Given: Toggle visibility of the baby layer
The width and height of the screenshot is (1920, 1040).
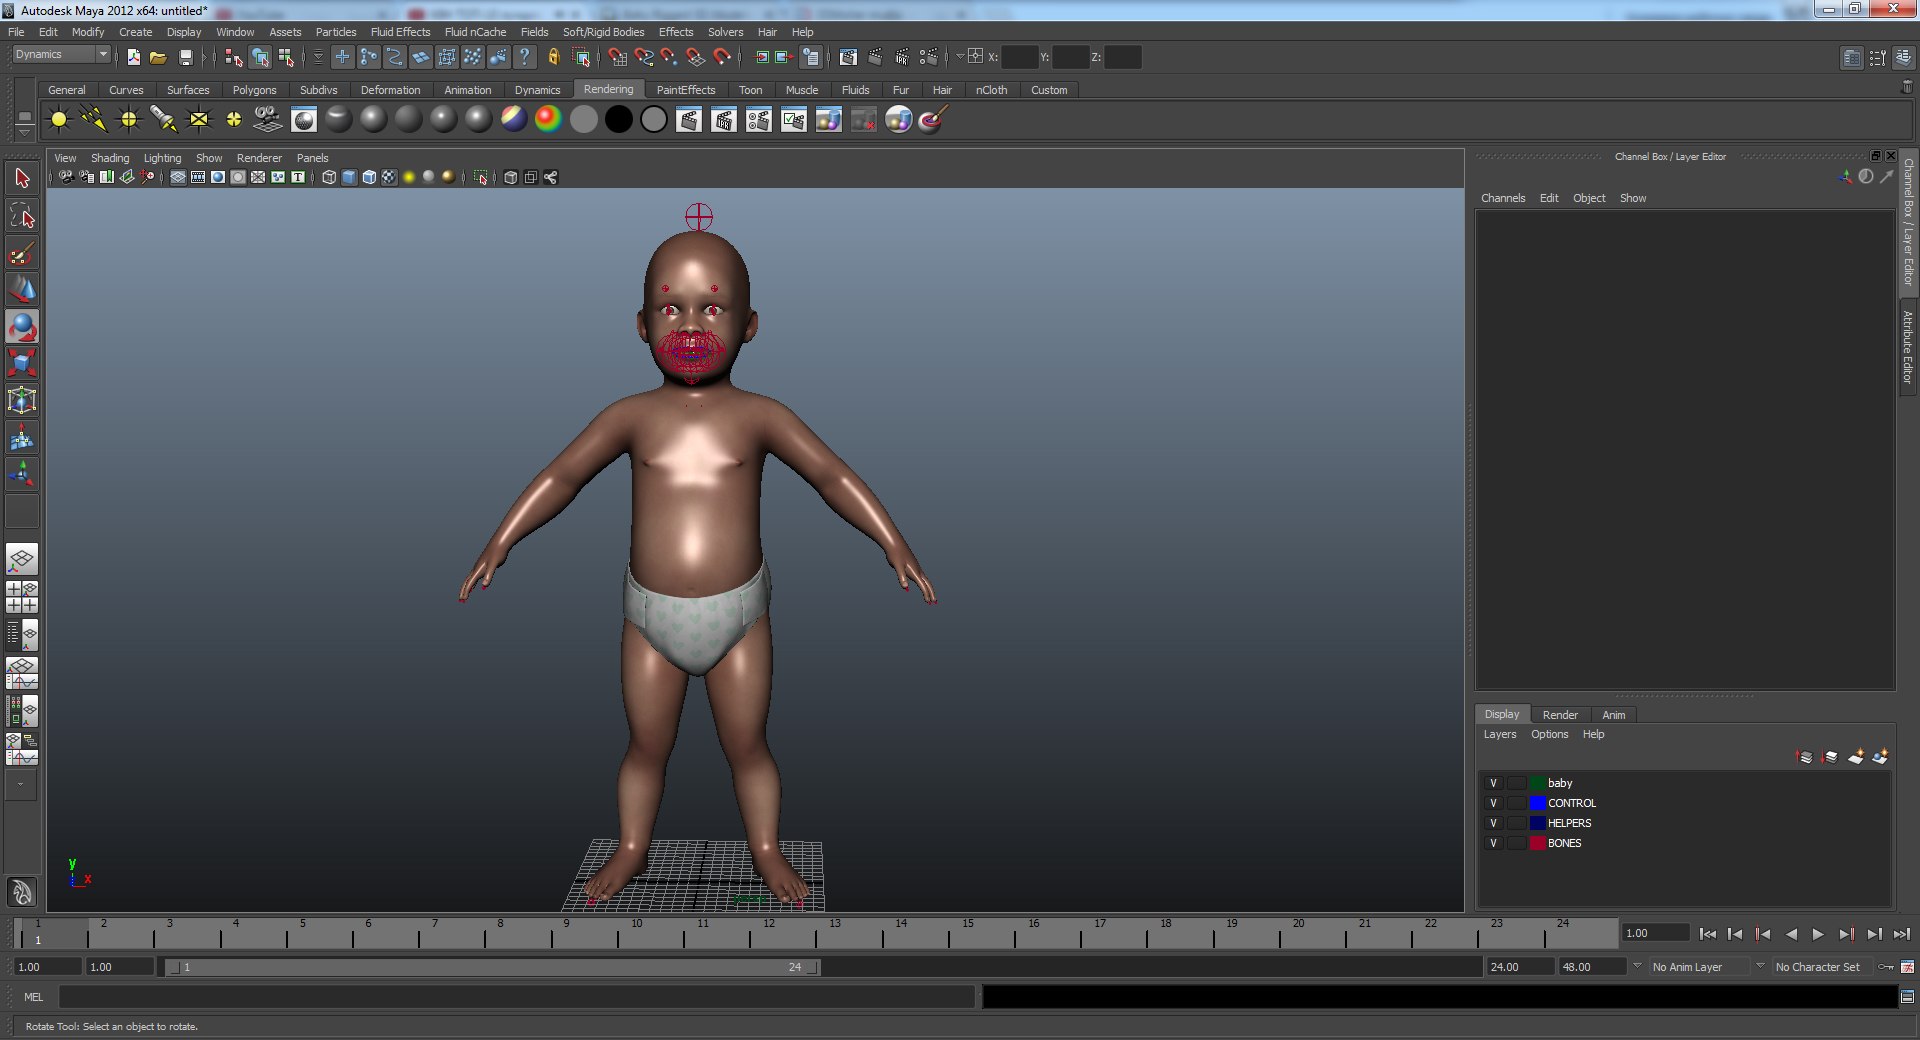Looking at the screenshot, I should 1494,783.
